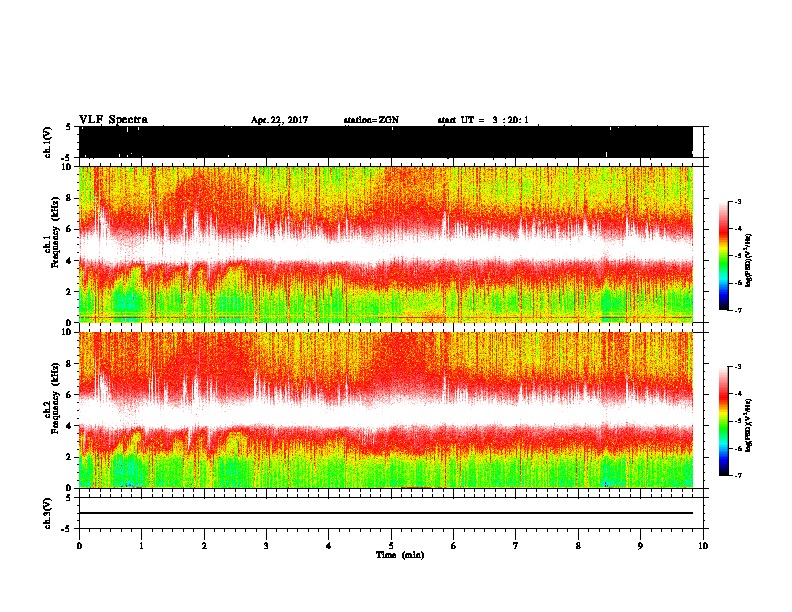Screen dimensions: 792x612
Task: Click the ch.2 spectrogram white 5 kHz band
Action: (386, 414)
